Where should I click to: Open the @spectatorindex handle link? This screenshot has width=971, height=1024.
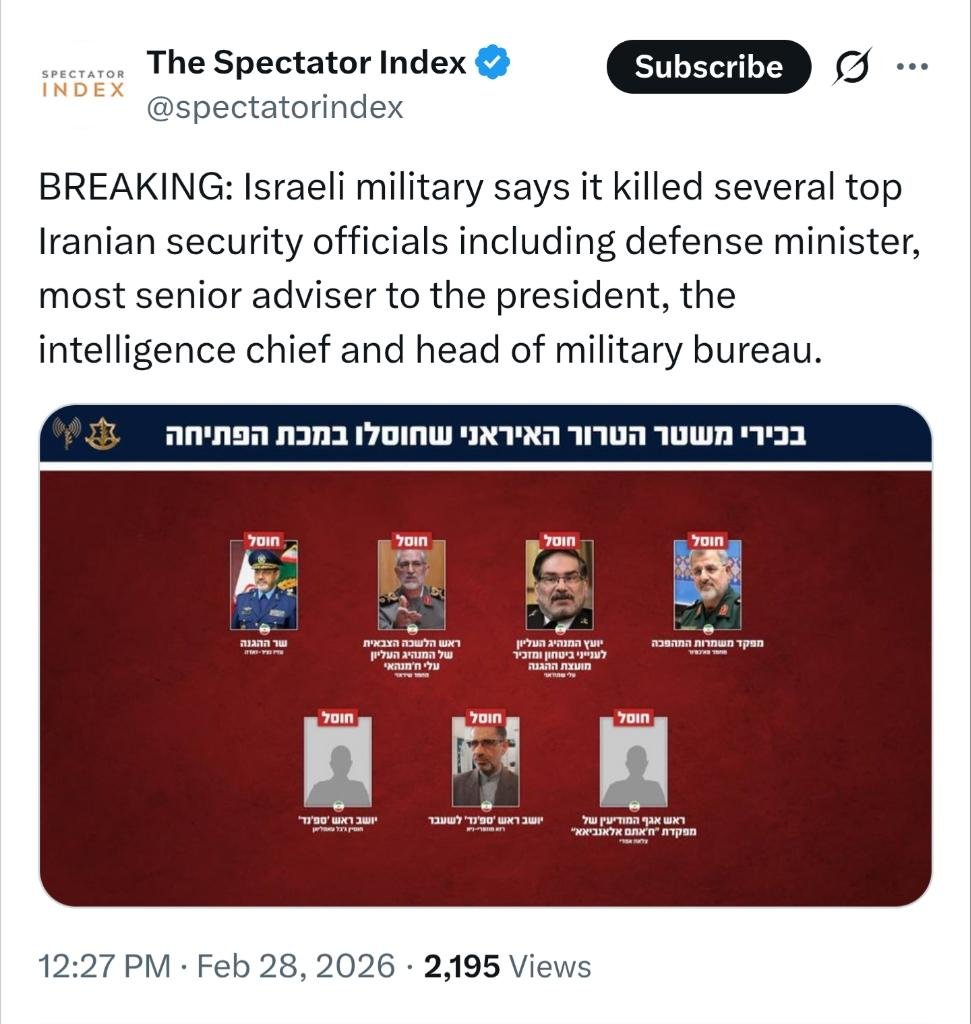coord(275,107)
